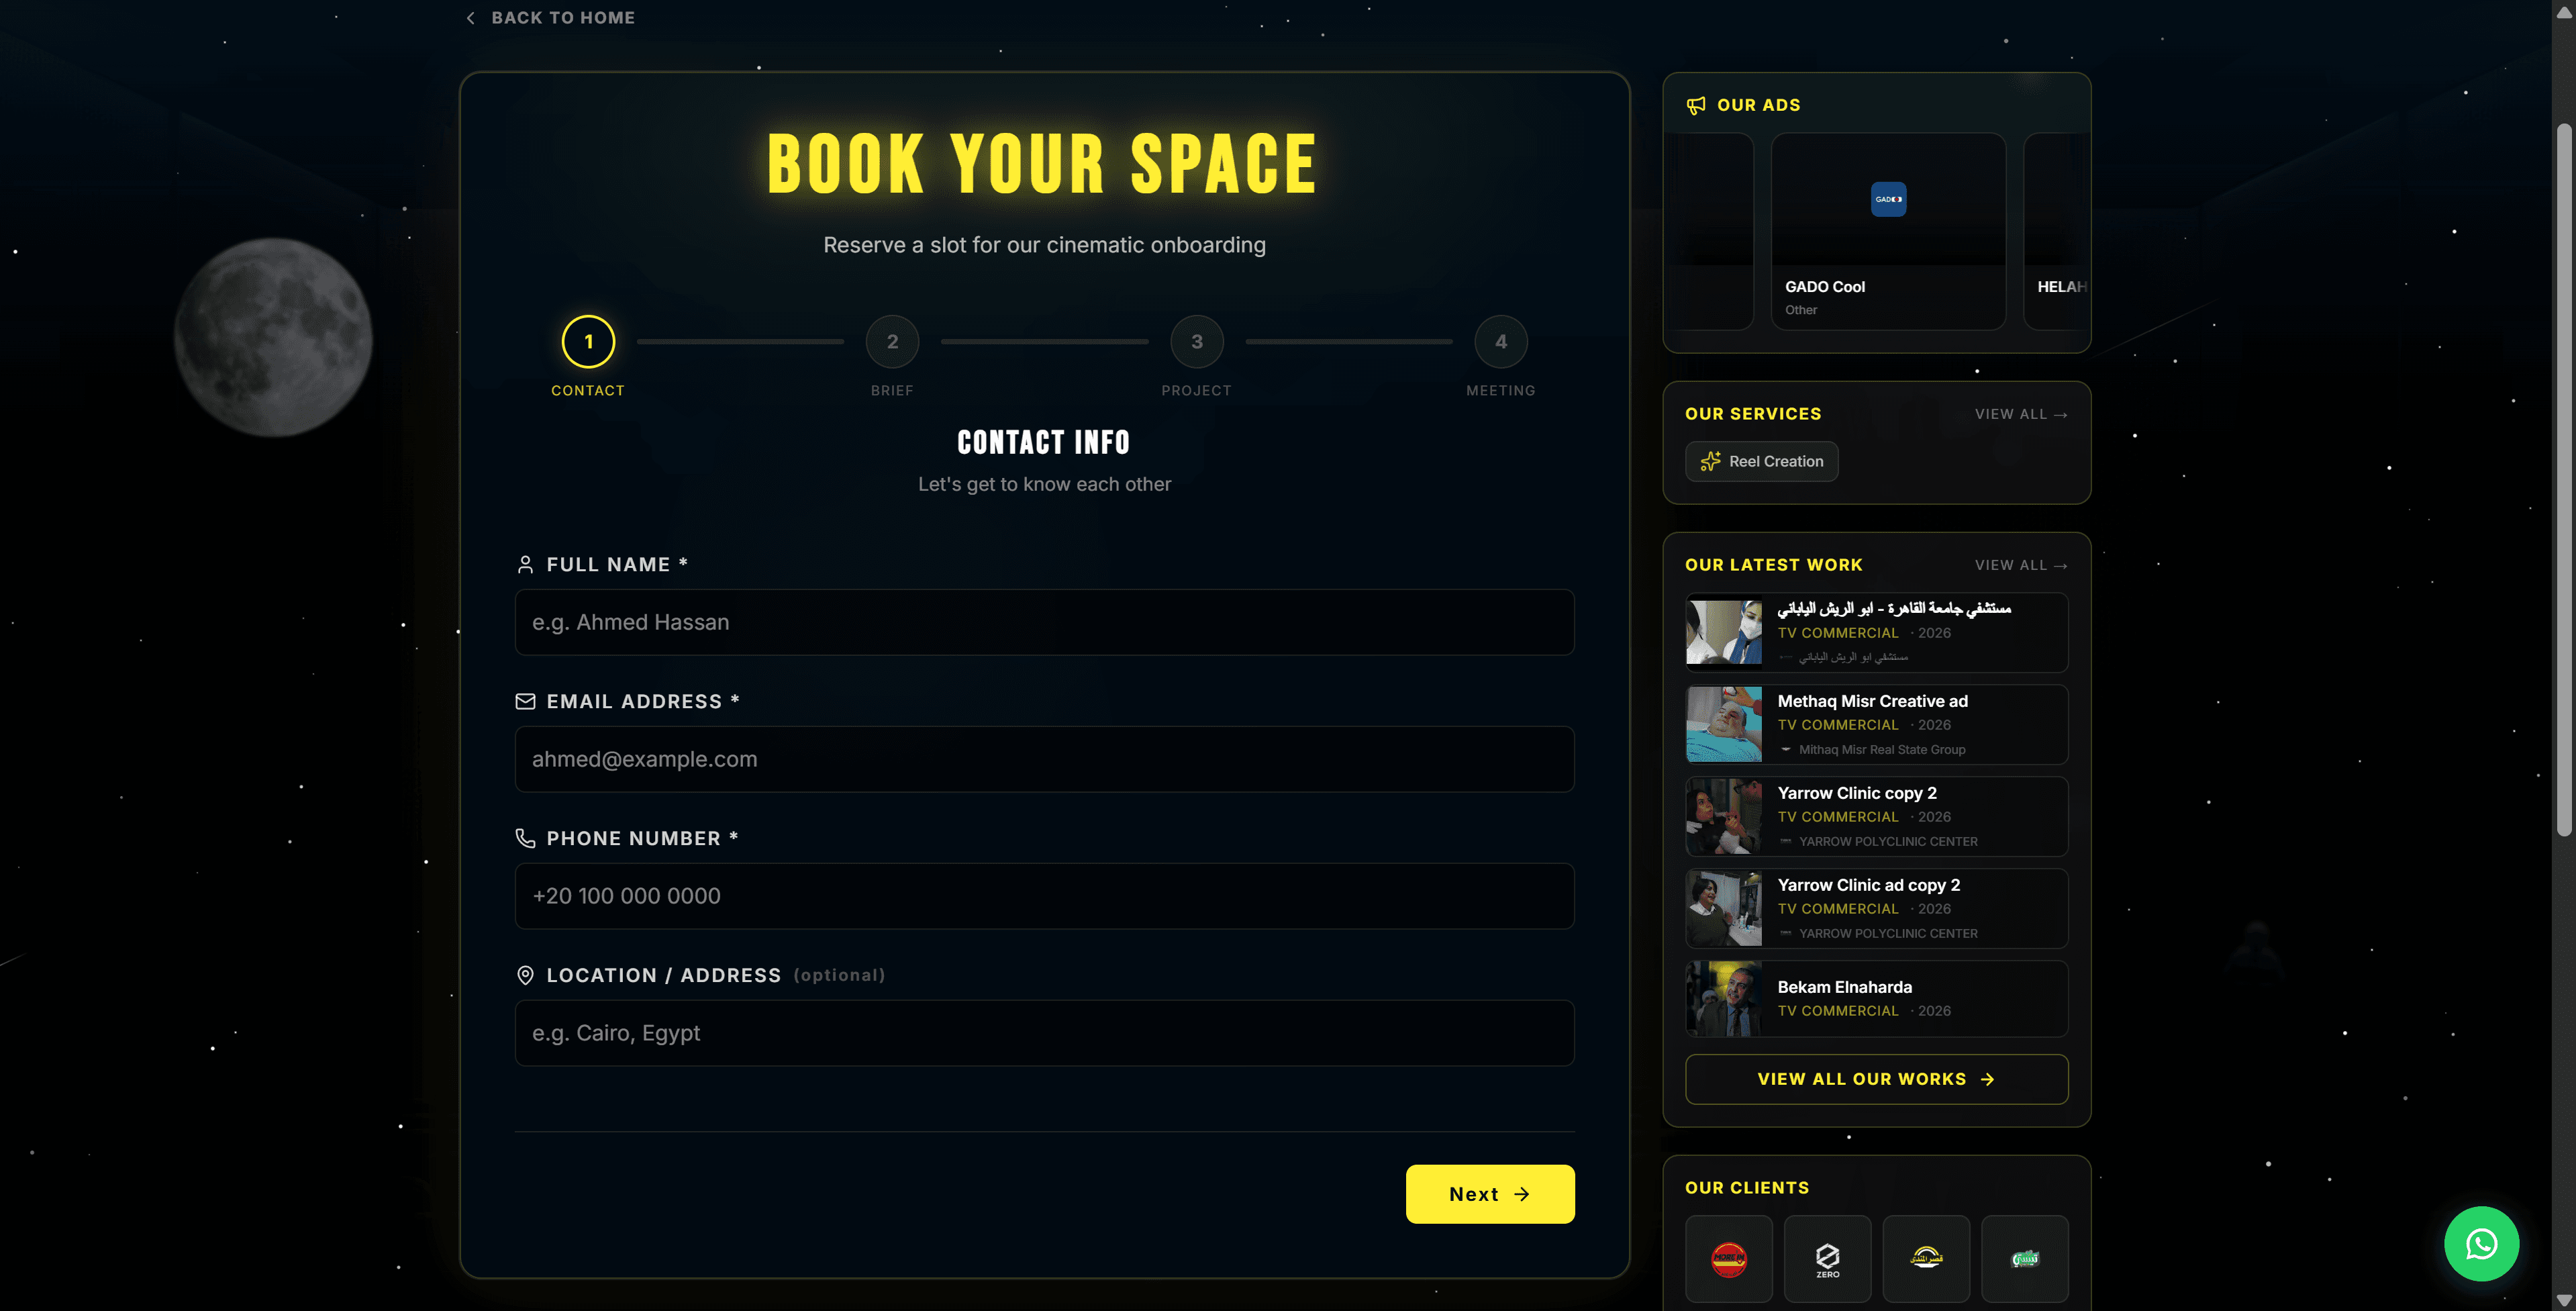Open the ZERO client logo
Screen dimensions: 2576x1311
[x=1827, y=1259]
